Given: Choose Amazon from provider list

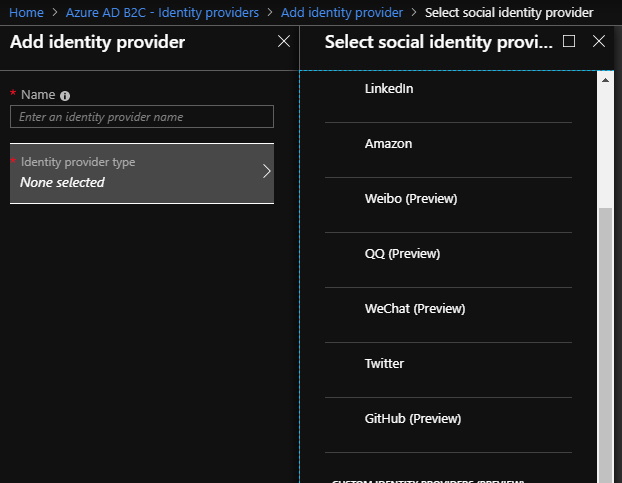Looking at the screenshot, I should (388, 144).
